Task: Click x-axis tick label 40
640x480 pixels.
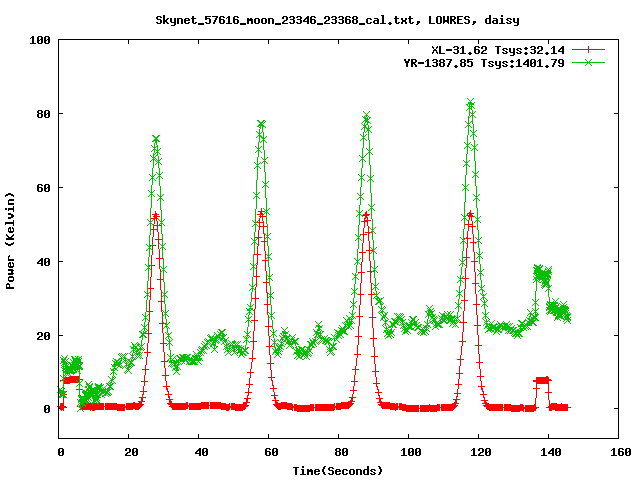Action: pyautogui.click(x=201, y=452)
